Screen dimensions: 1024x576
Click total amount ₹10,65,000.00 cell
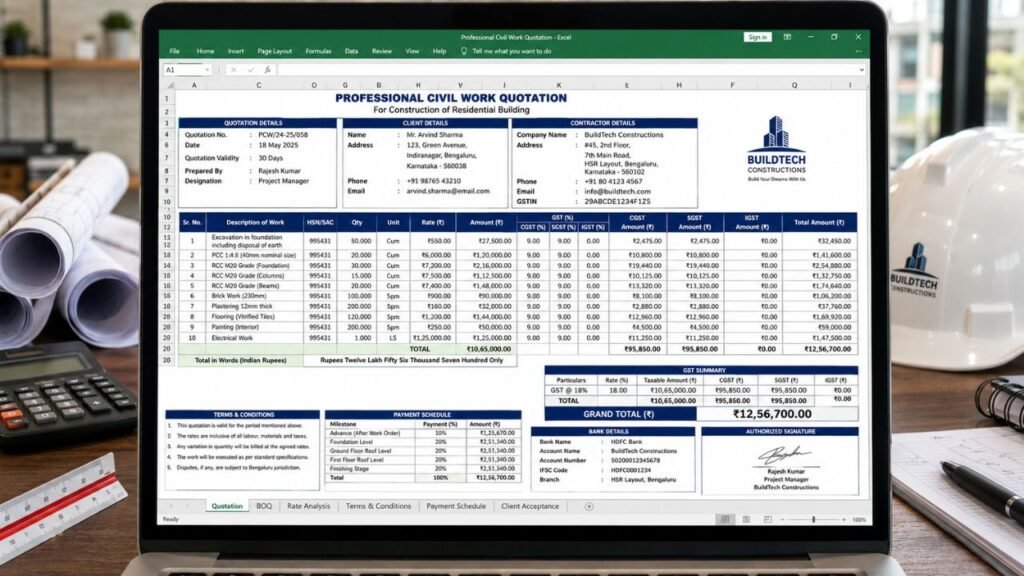point(488,349)
